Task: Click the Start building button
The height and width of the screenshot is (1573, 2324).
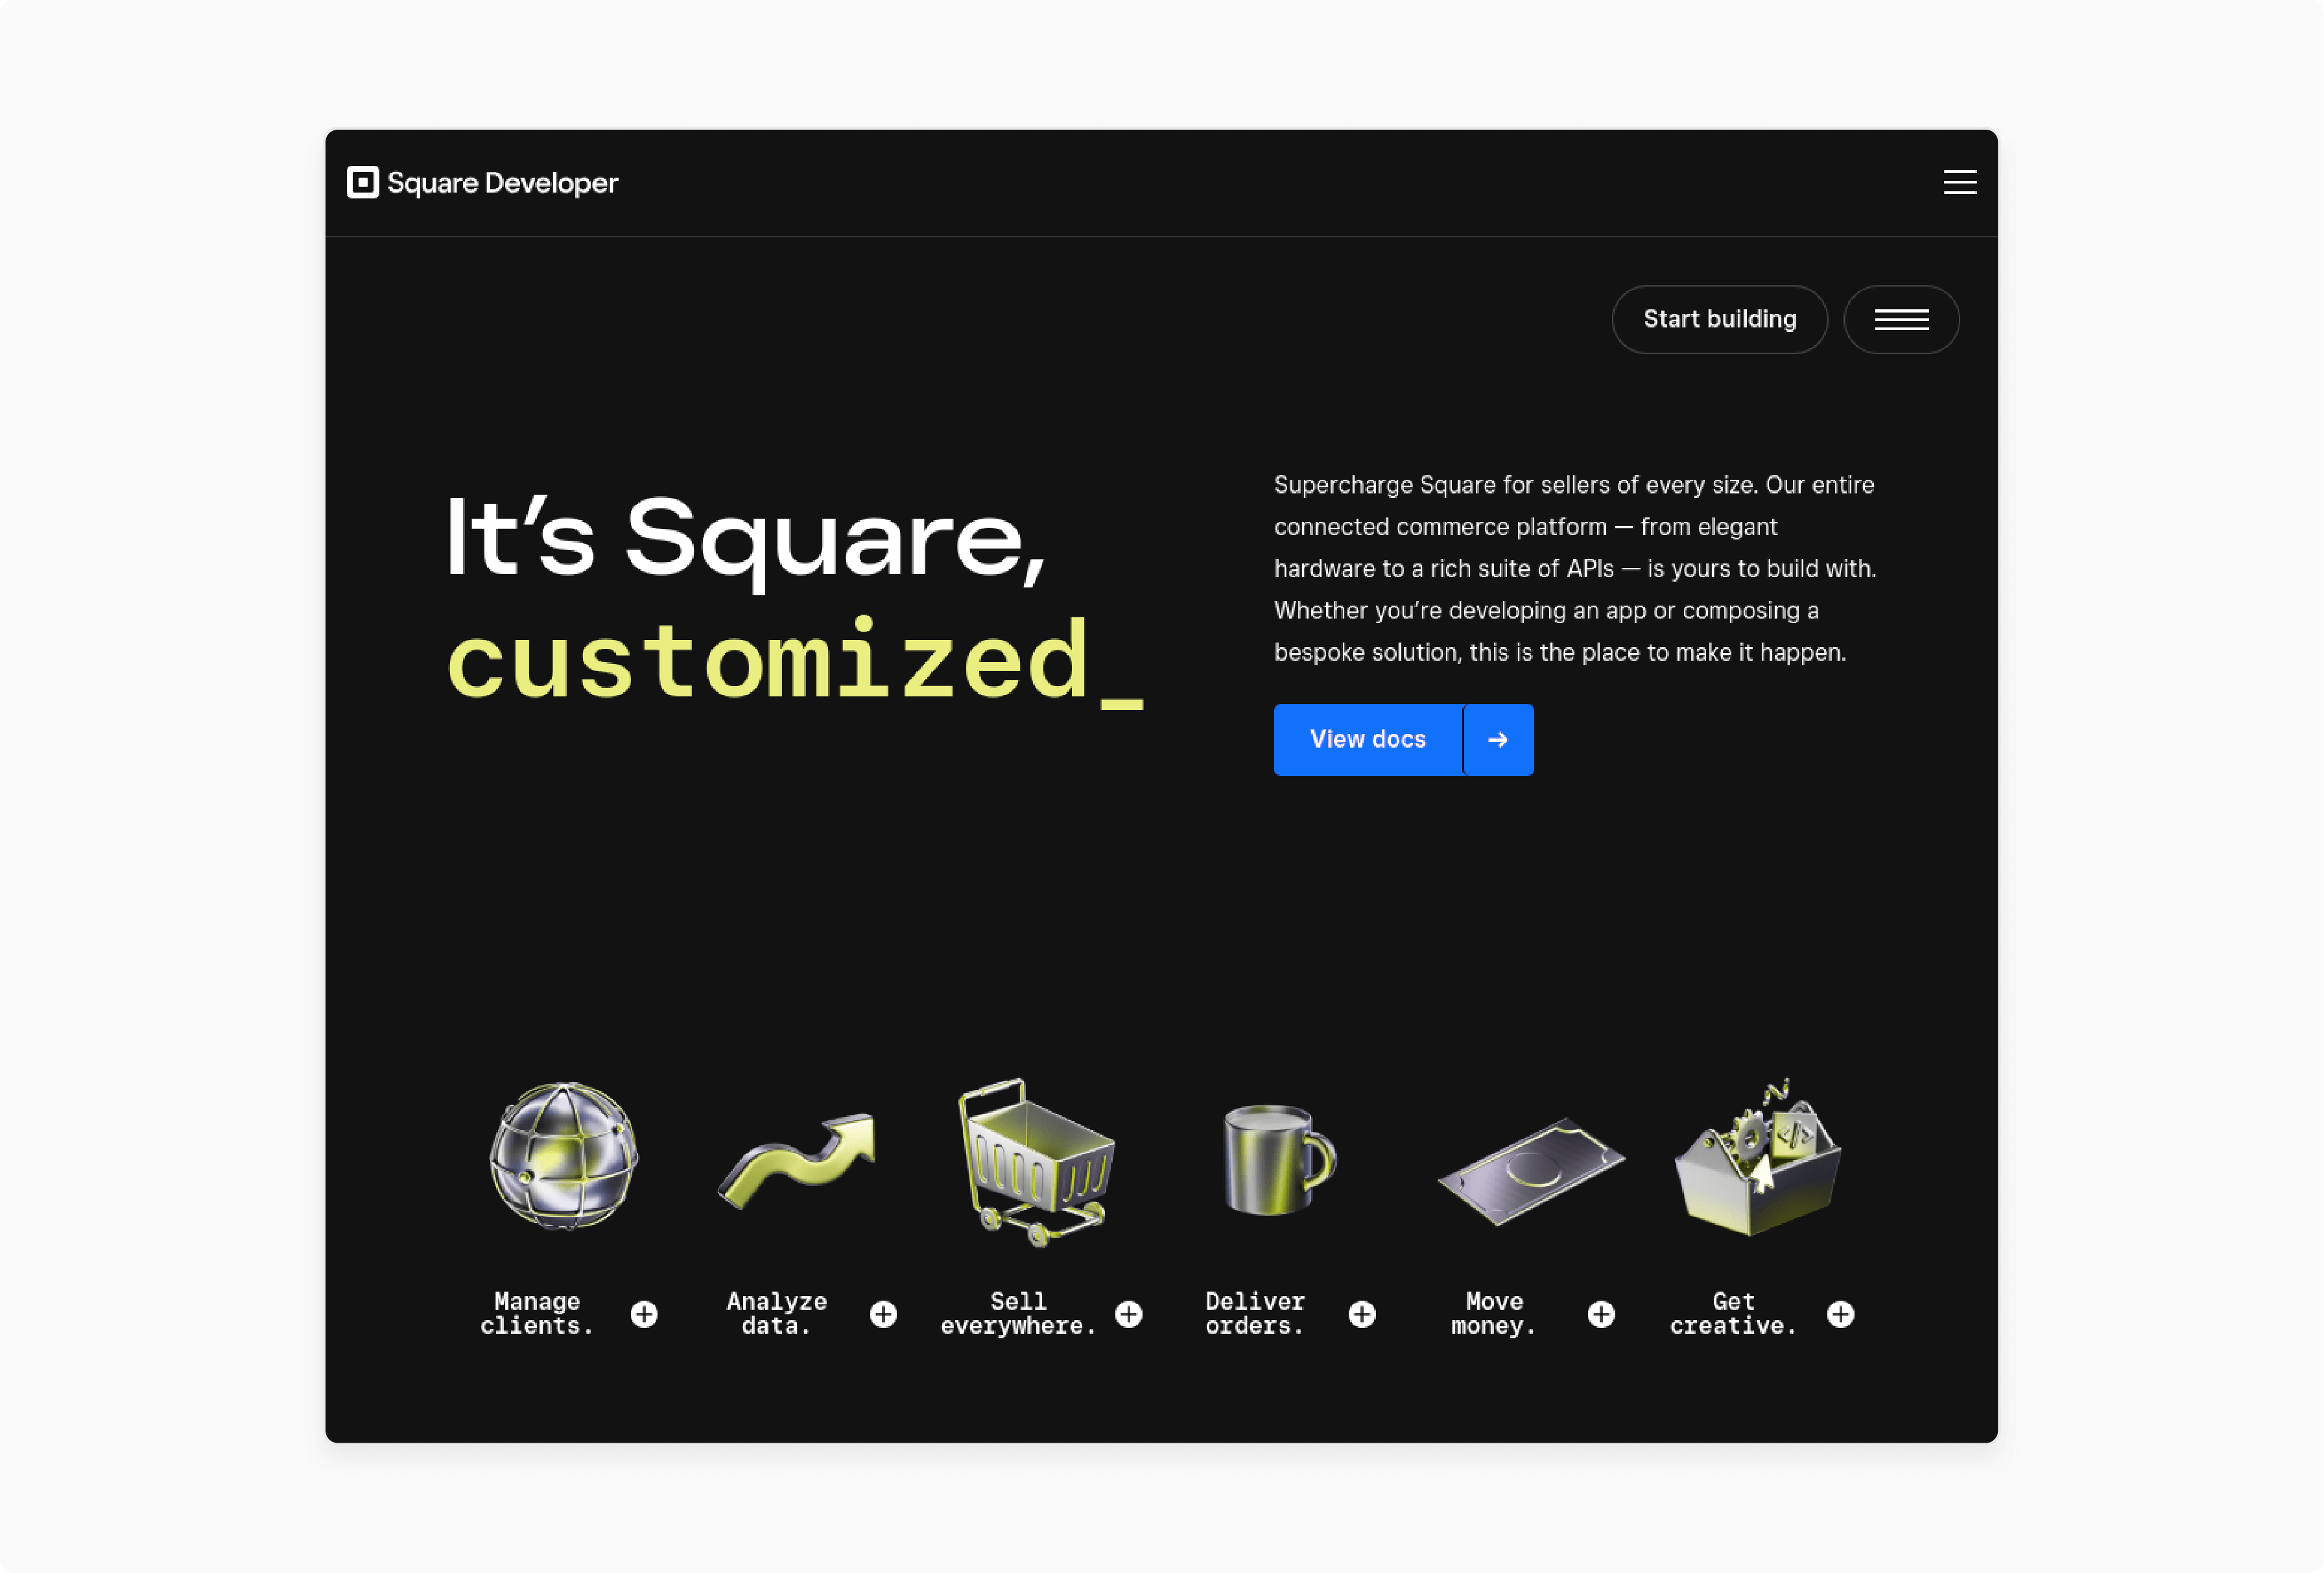Action: tap(1720, 318)
